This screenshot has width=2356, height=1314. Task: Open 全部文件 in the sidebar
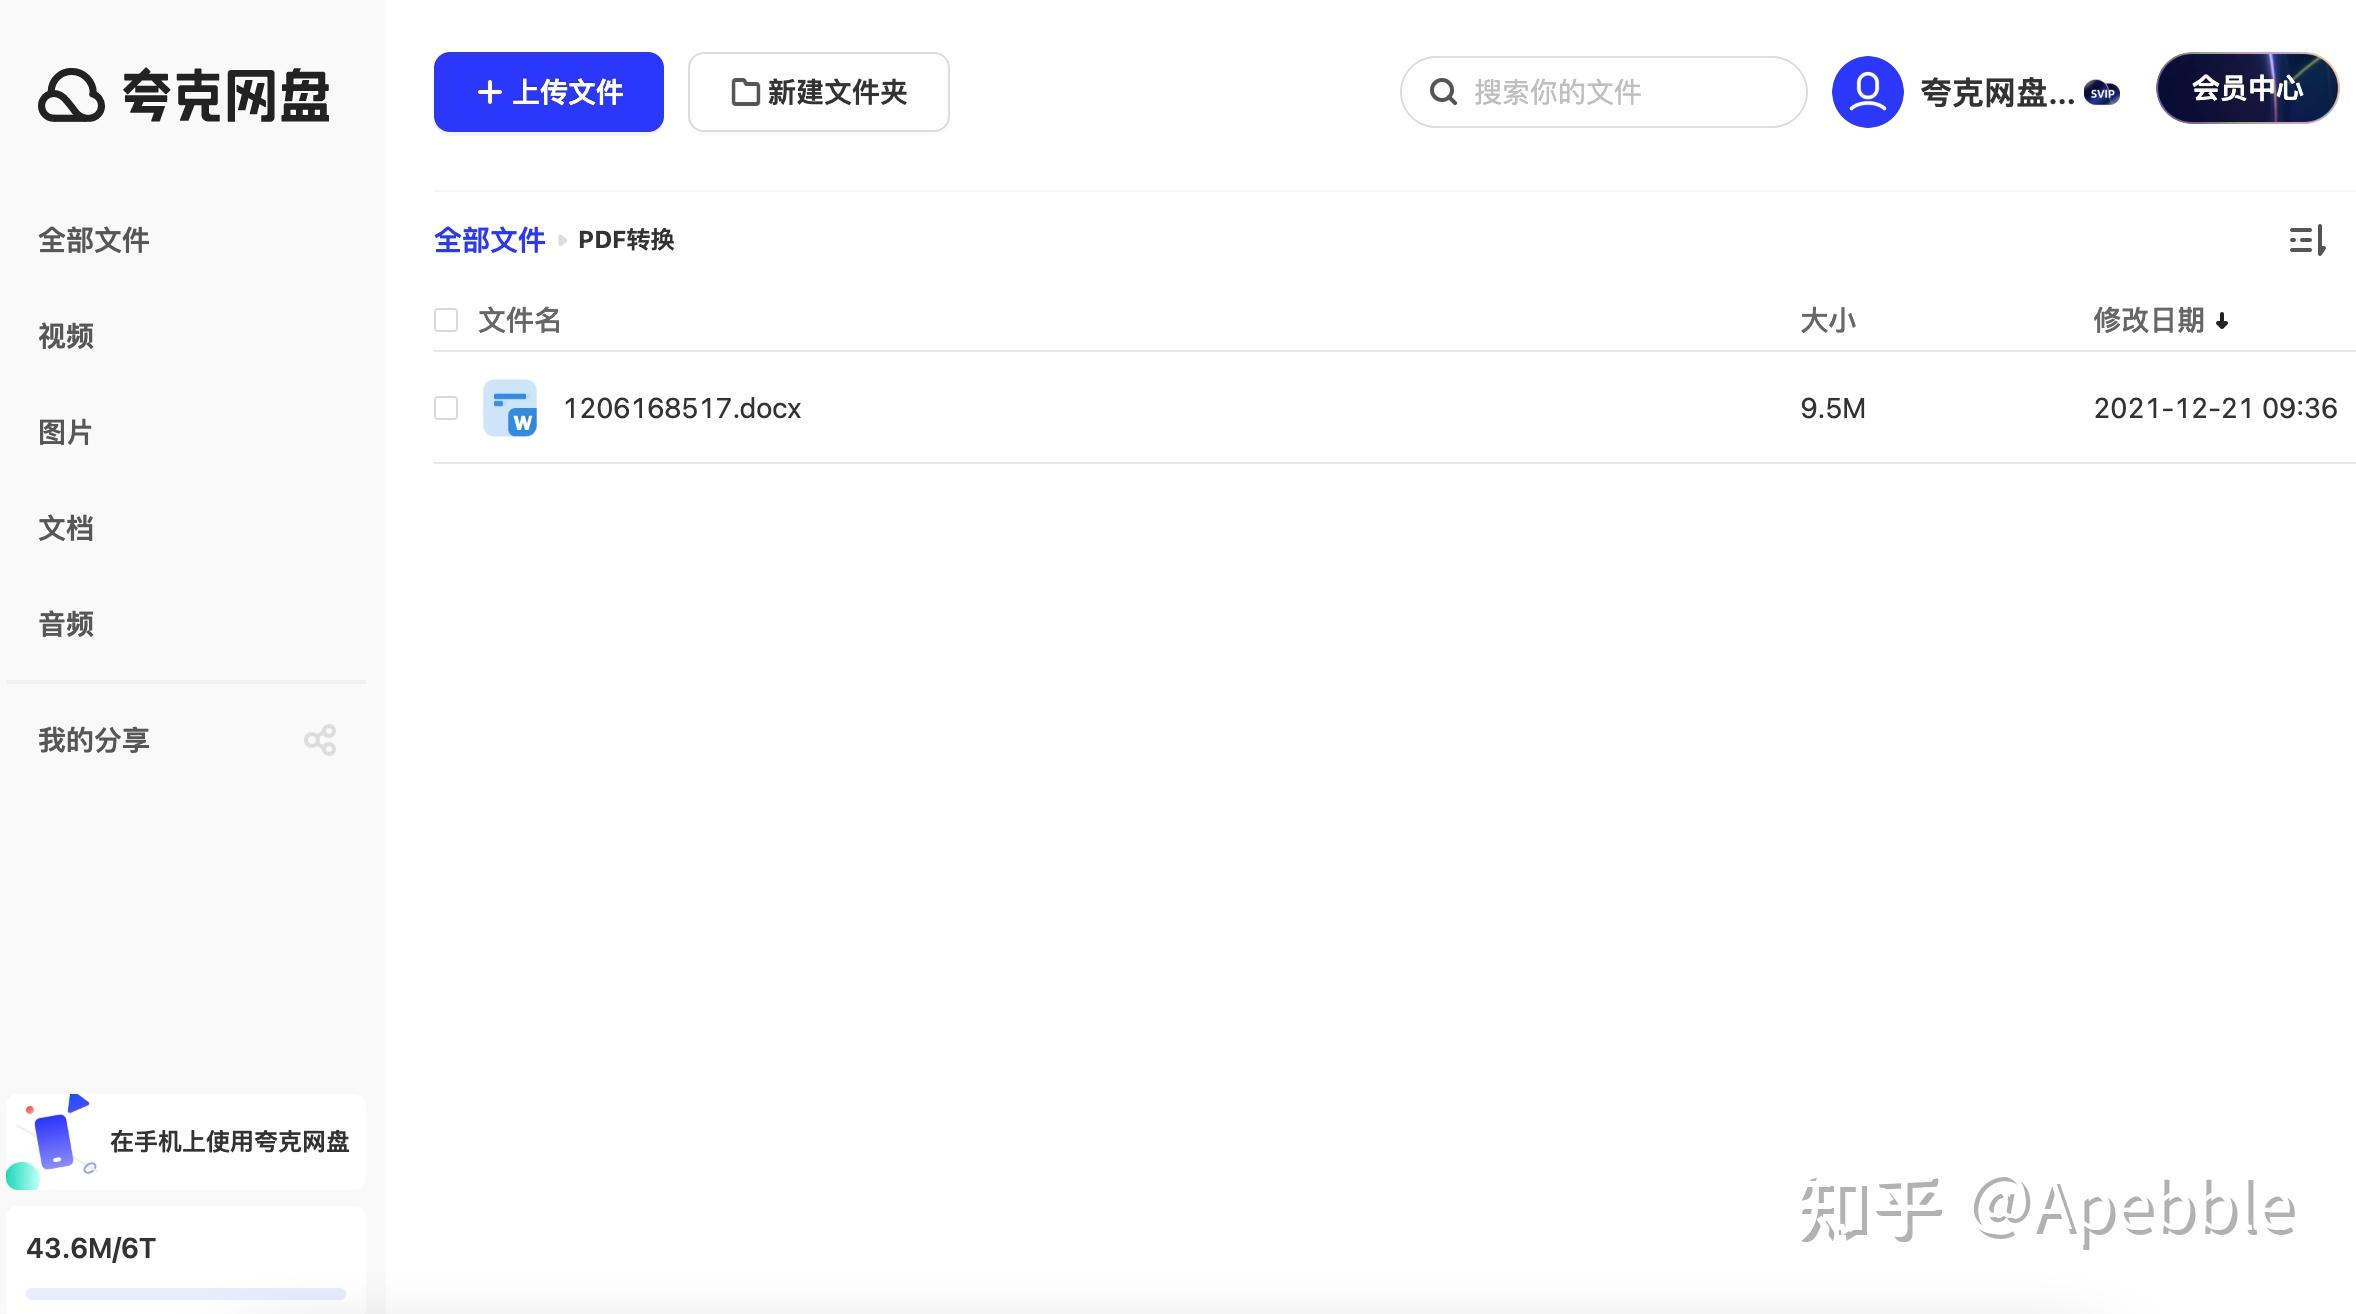pyautogui.click(x=94, y=240)
